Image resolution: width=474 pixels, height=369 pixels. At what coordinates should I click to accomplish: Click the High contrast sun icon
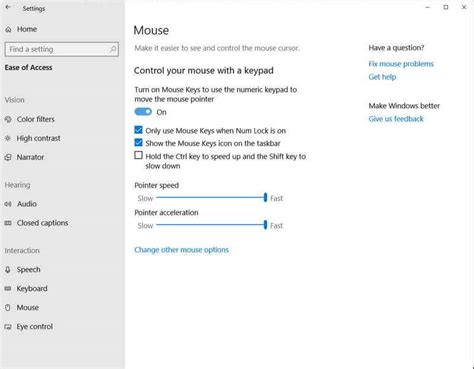pos(8,138)
